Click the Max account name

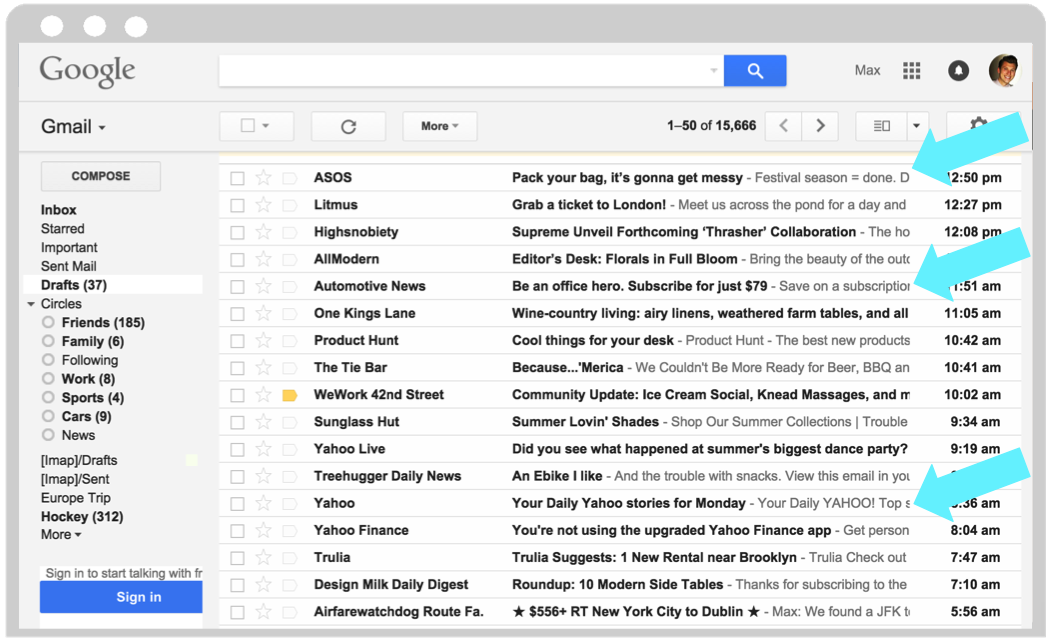click(x=867, y=70)
